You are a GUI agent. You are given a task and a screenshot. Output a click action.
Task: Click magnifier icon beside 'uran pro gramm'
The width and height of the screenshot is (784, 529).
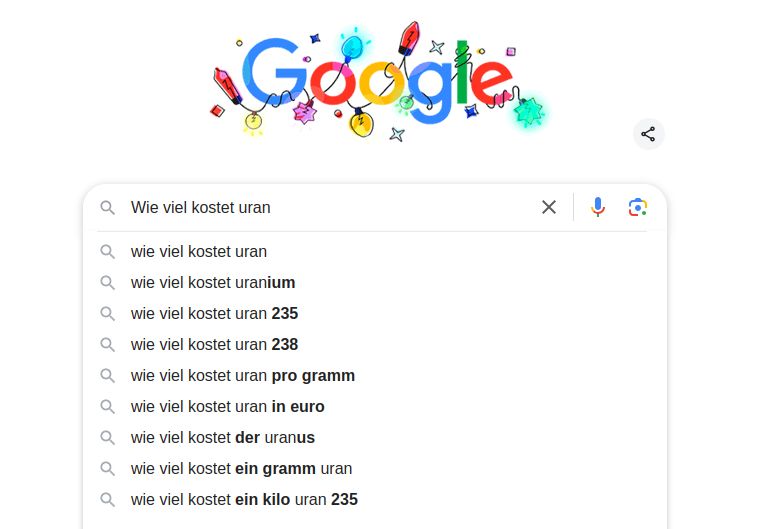tap(107, 376)
